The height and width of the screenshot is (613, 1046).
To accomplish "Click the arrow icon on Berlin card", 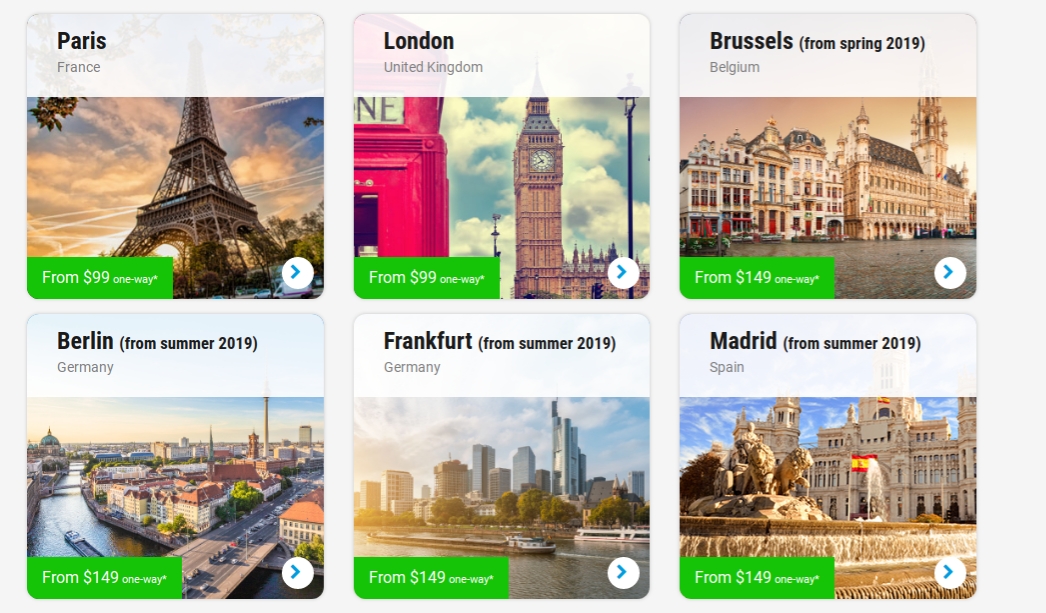I will click(297, 573).
